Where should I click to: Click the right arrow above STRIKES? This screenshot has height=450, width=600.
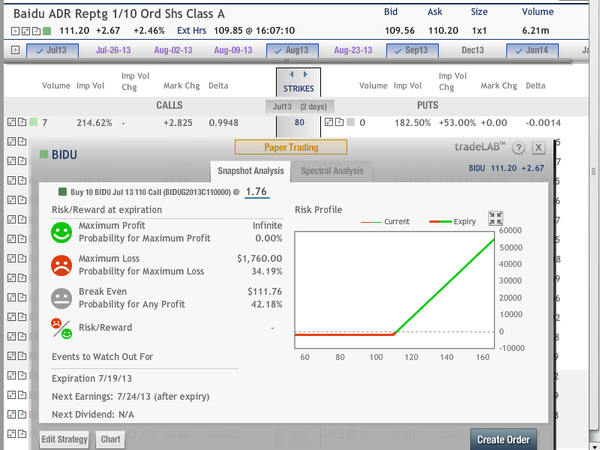305,74
